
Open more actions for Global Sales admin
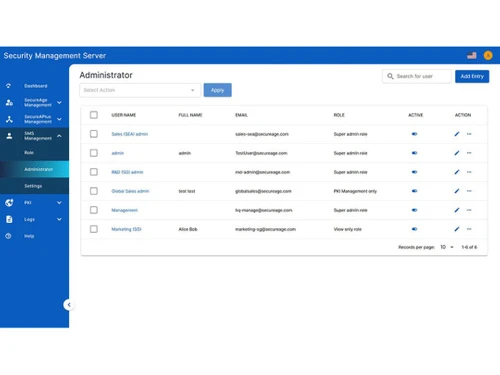pyautogui.click(x=469, y=191)
